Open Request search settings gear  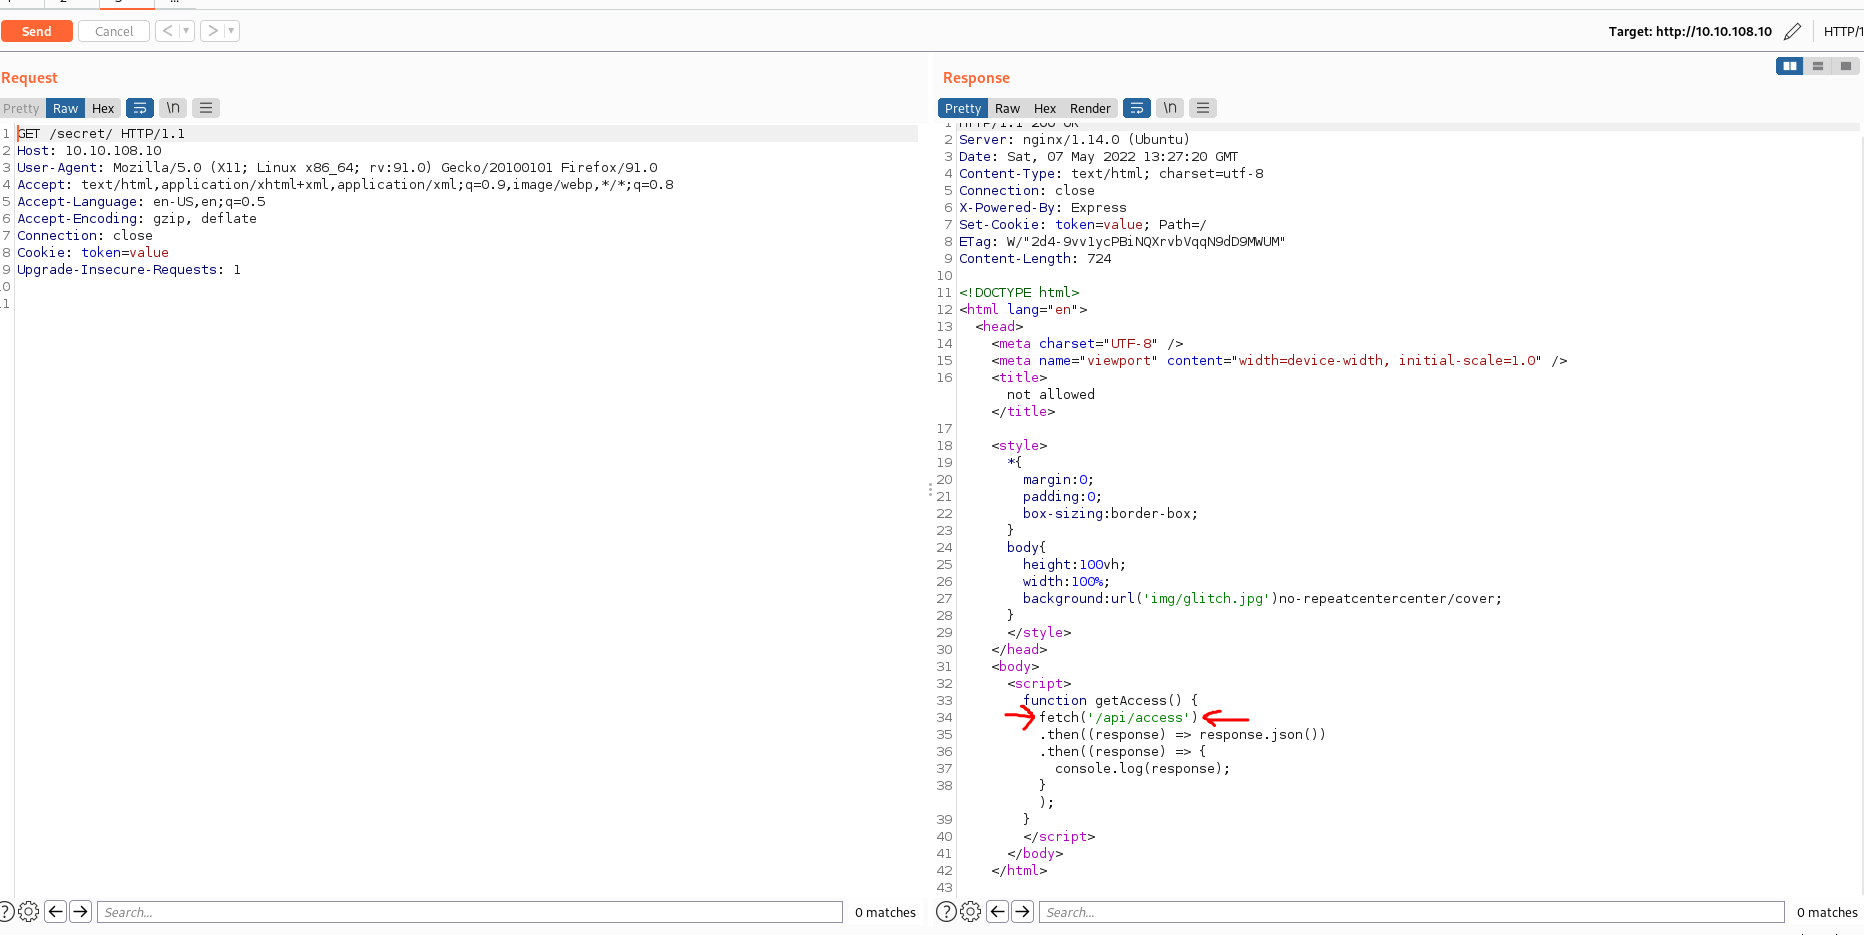pos(29,912)
